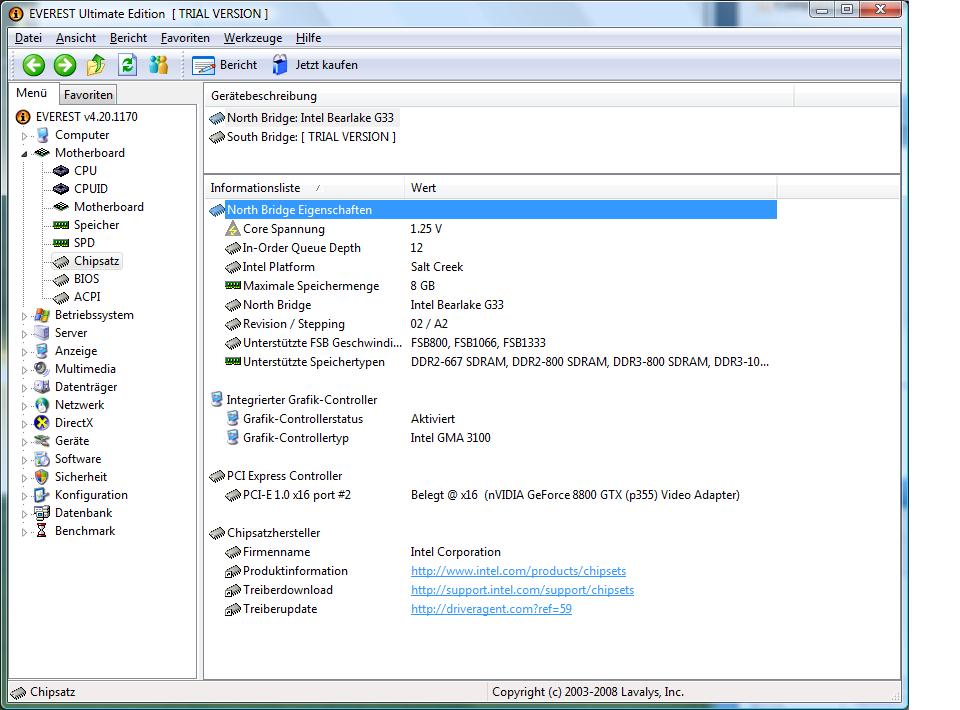Switch to the Menü tab
The image size is (960, 710).
(x=32, y=93)
